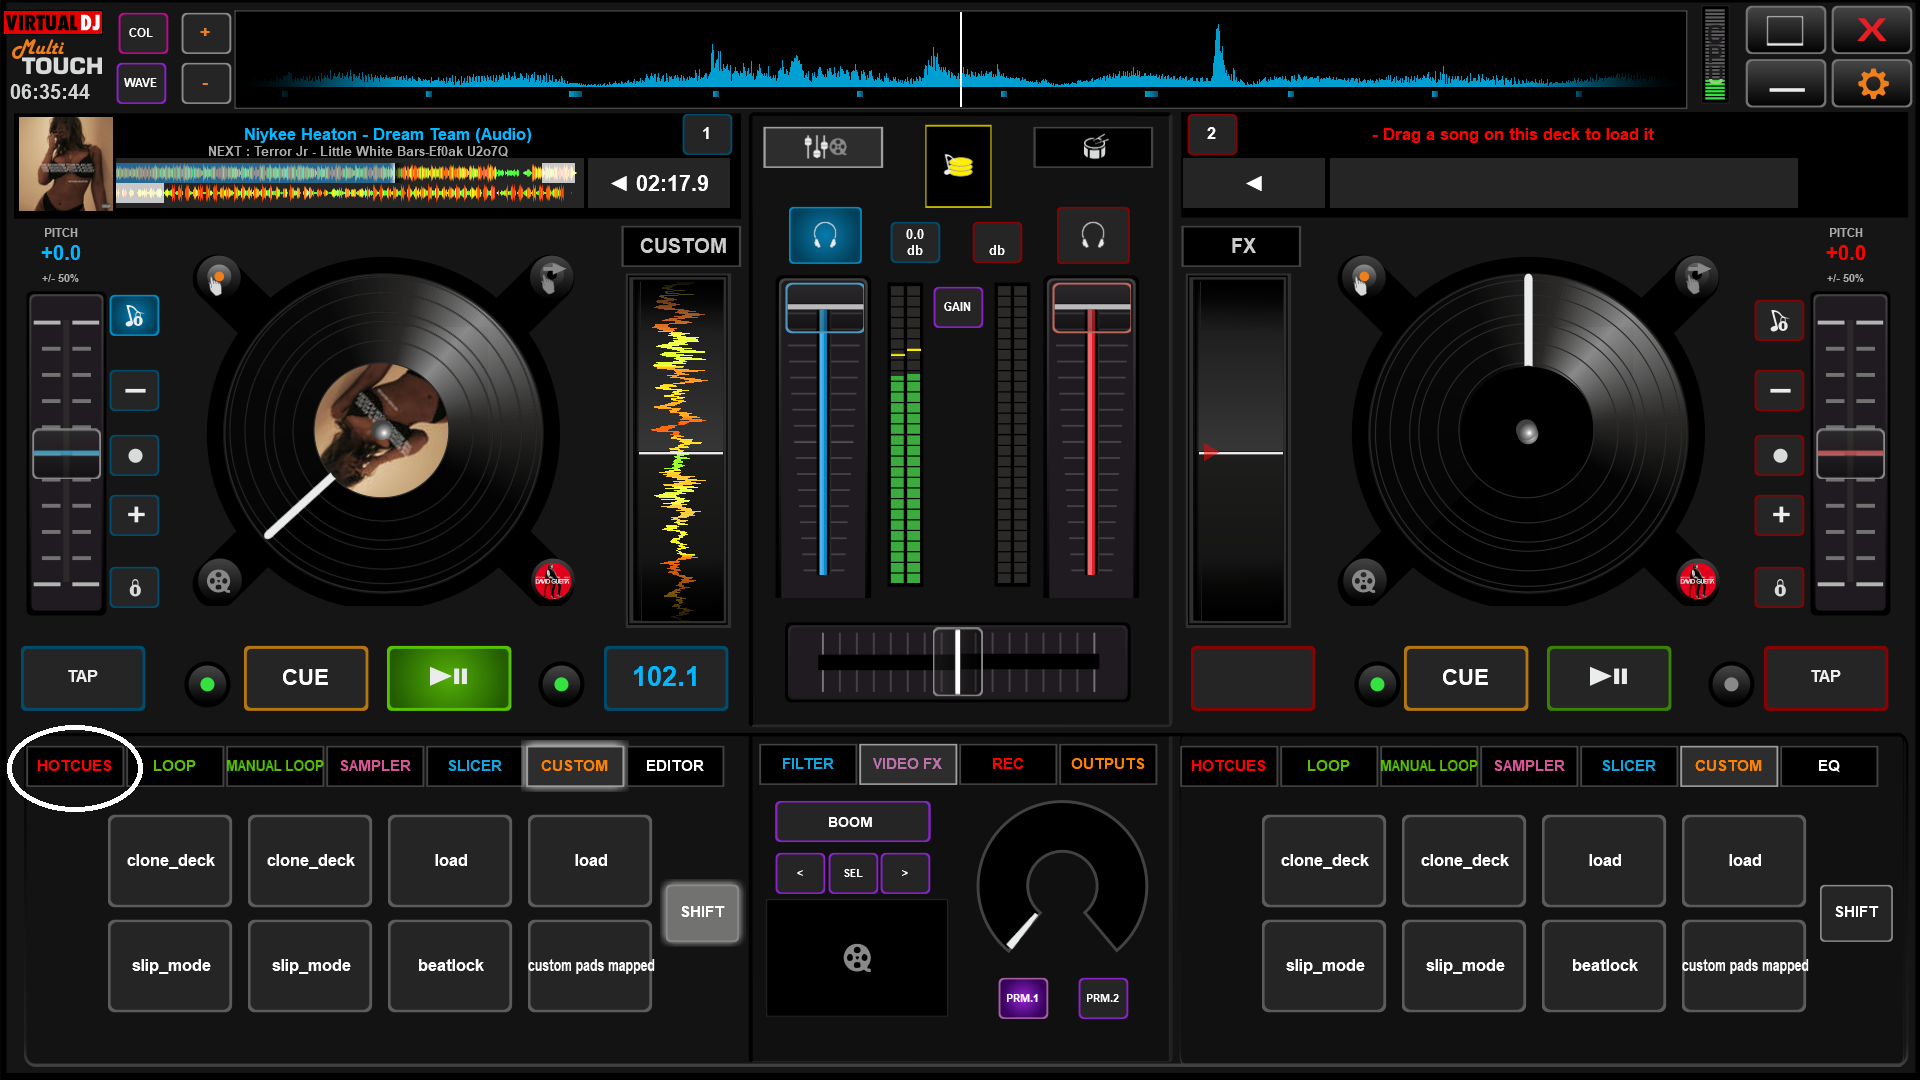1920x1080 pixels.
Task: Toggle green indicator left of deck 2 CUE
Action: 1377,685
